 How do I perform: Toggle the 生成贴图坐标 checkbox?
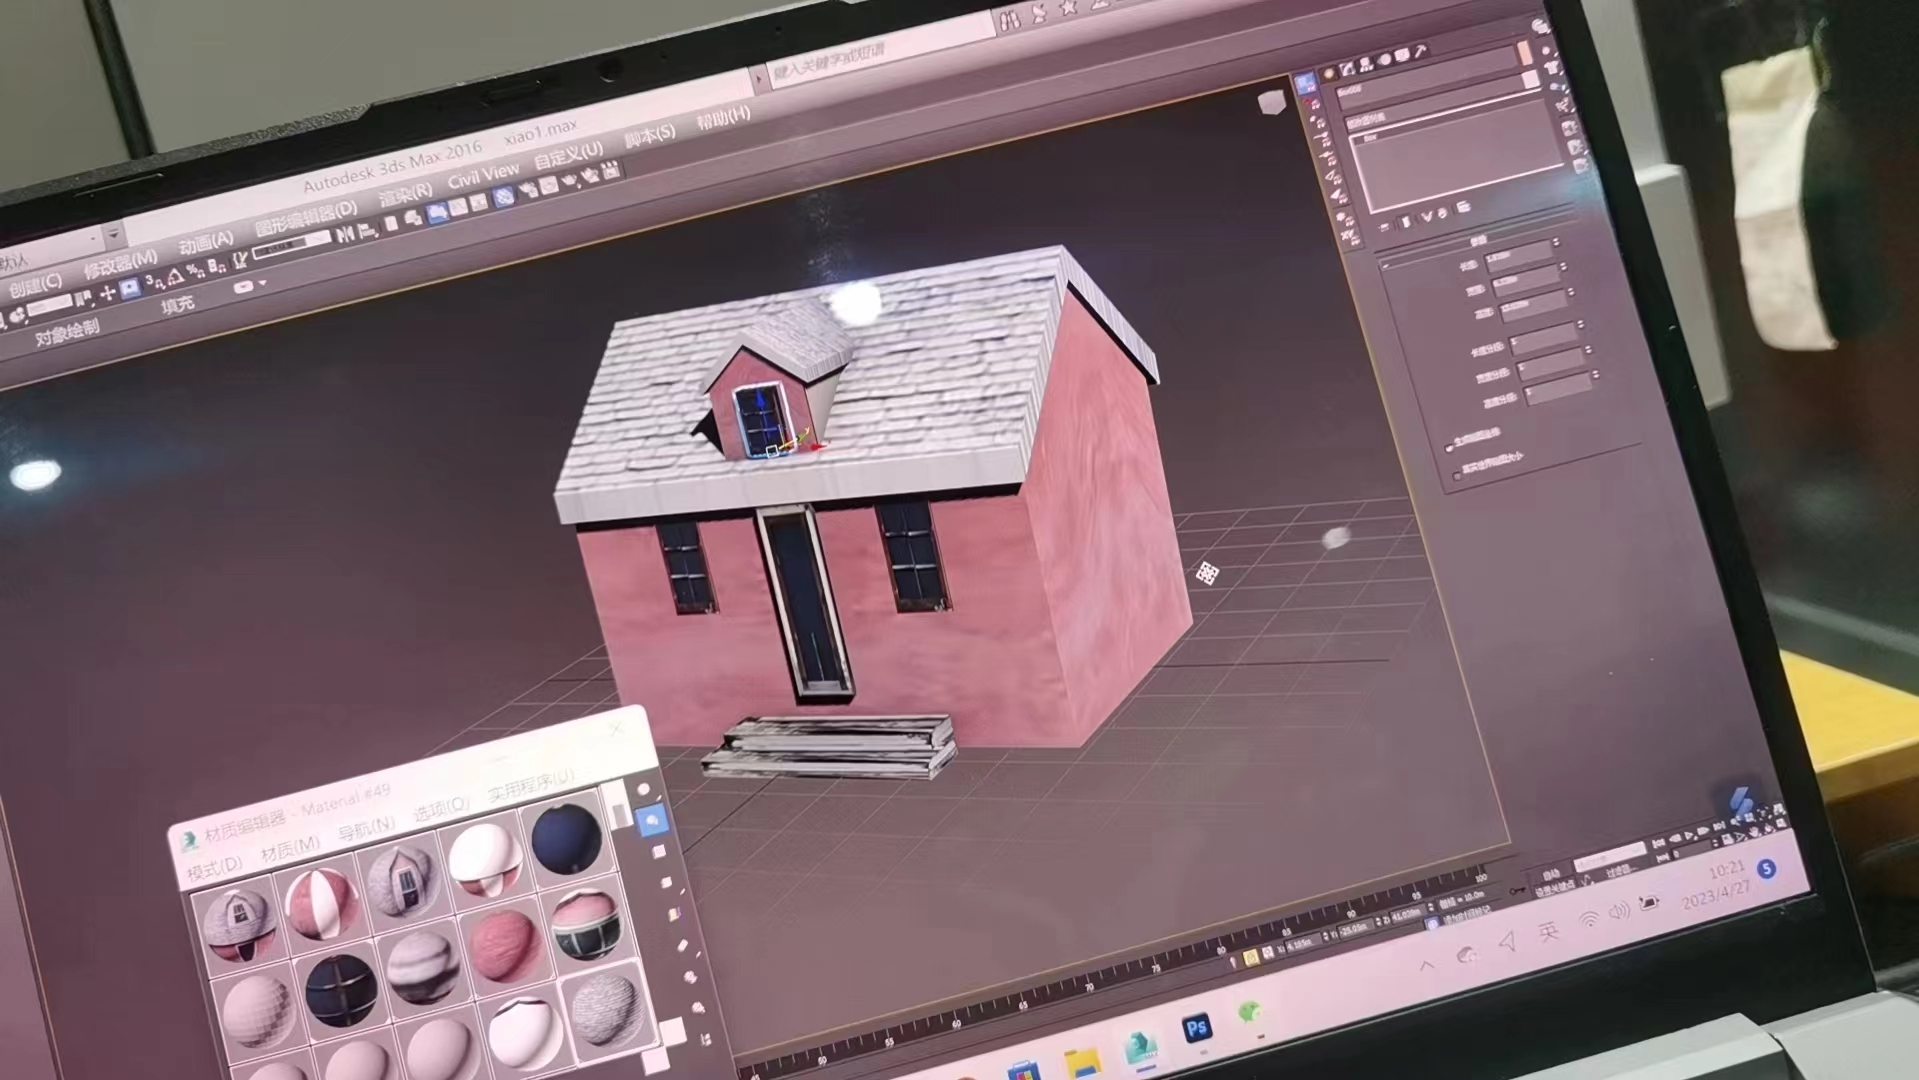tap(1449, 446)
